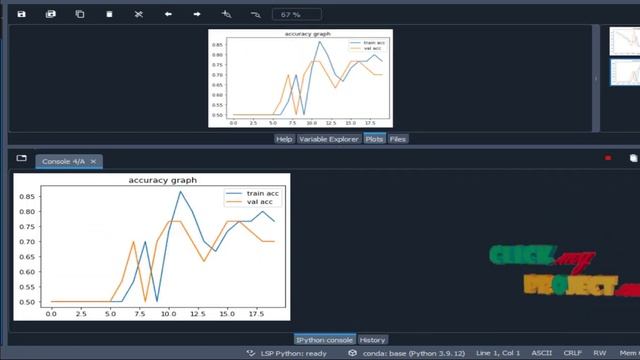Stop the running kernel with red button
Screen dimensions: 640x360
click(608, 158)
